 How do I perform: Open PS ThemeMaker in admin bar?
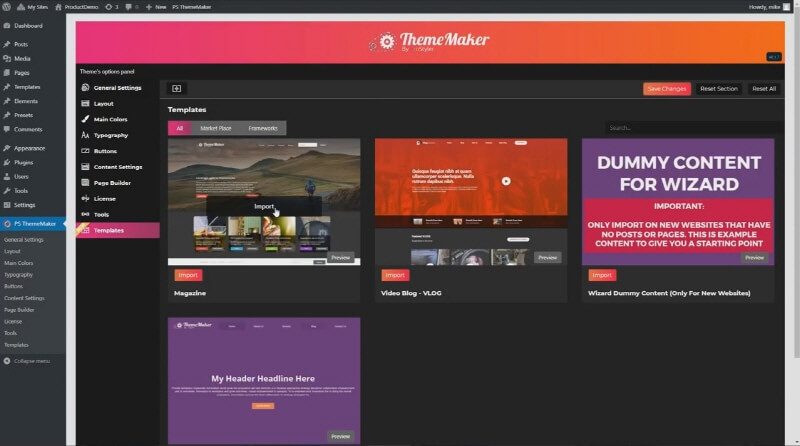coord(191,7)
